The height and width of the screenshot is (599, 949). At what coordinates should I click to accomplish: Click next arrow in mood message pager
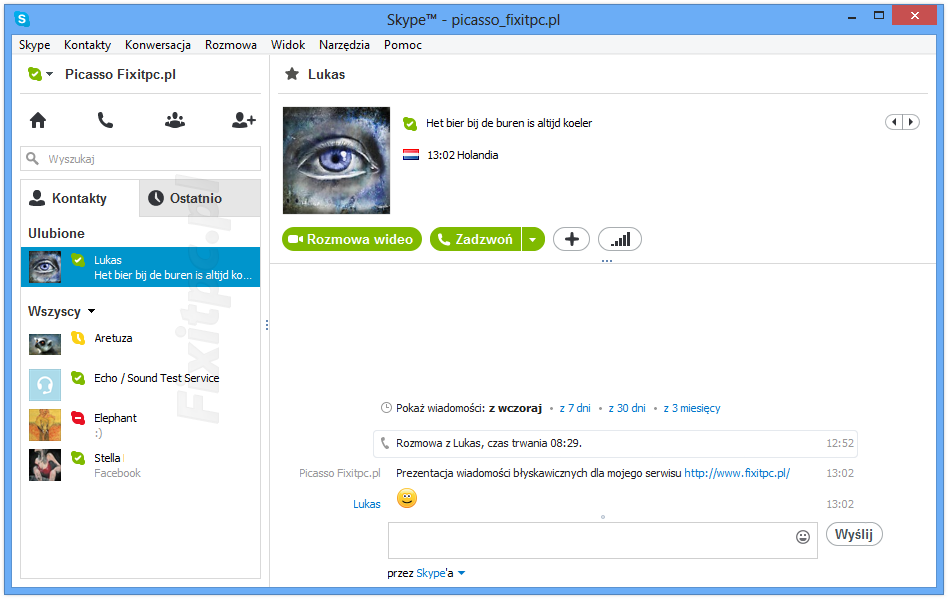(x=911, y=122)
